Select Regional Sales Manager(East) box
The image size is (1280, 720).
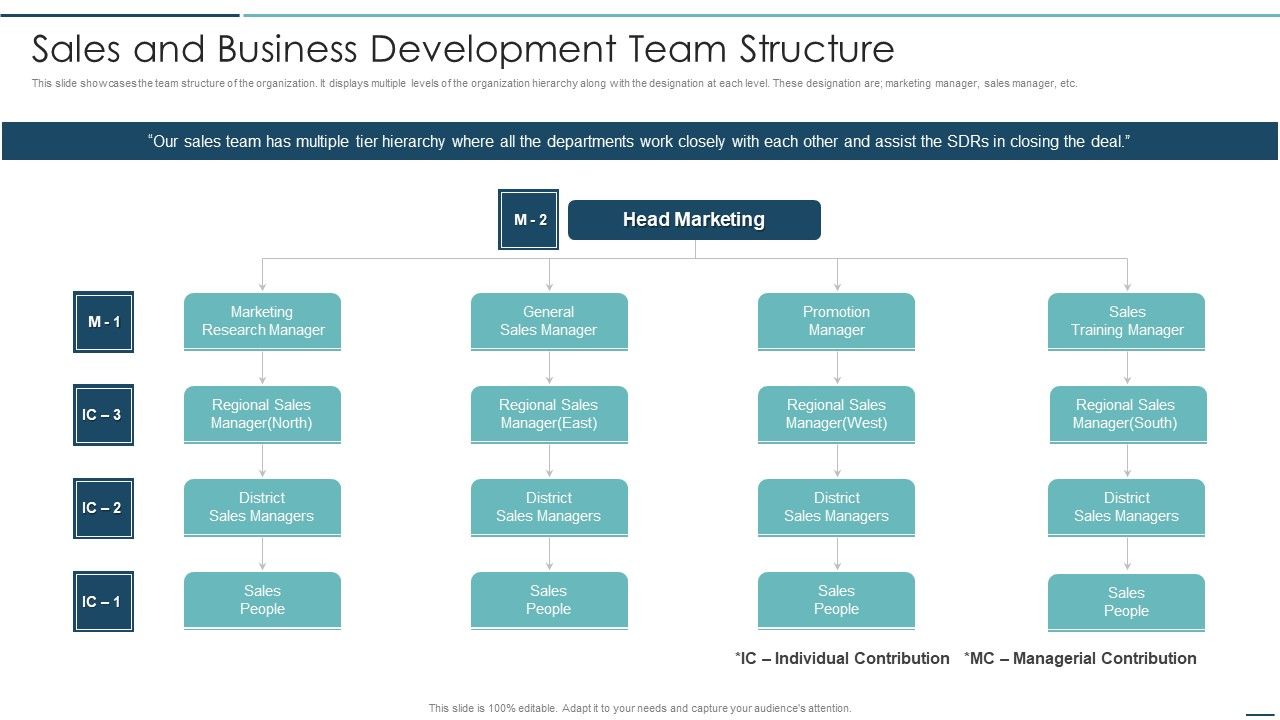tap(549, 415)
